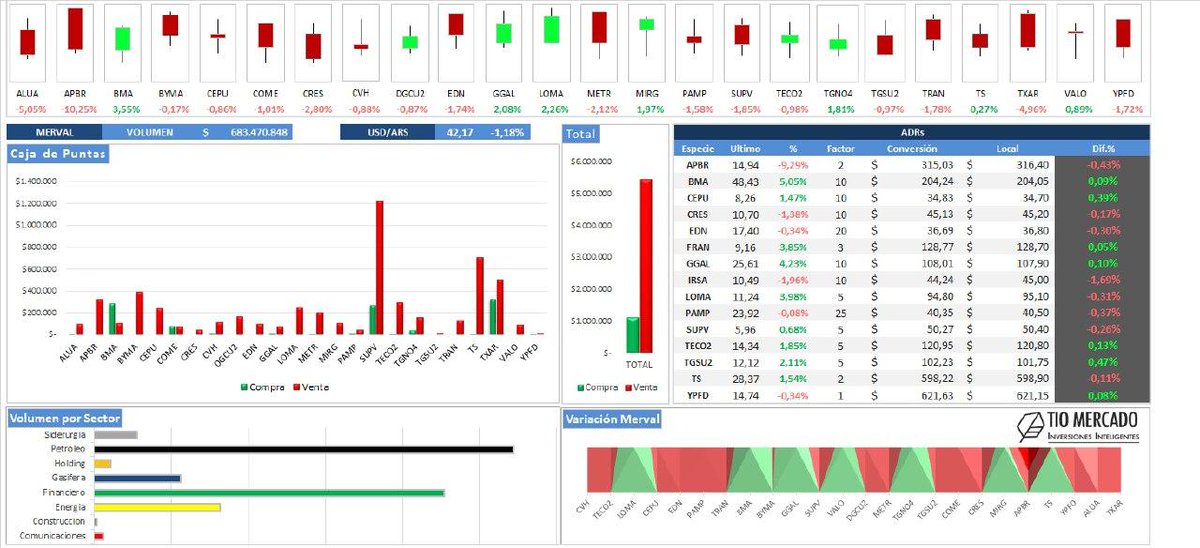Click the -5,05% change under ALUA

32,108
